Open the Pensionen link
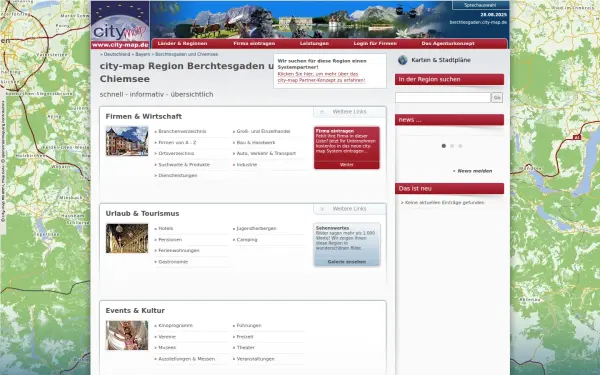 tap(170, 240)
